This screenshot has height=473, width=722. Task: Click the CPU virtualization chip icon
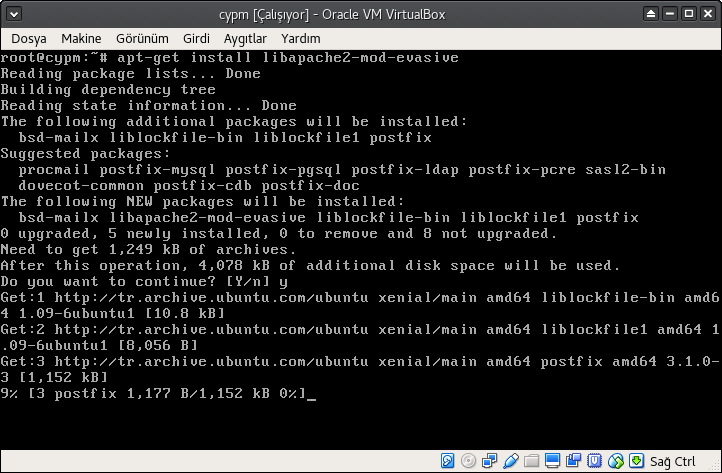pyautogui.click(x=595, y=461)
